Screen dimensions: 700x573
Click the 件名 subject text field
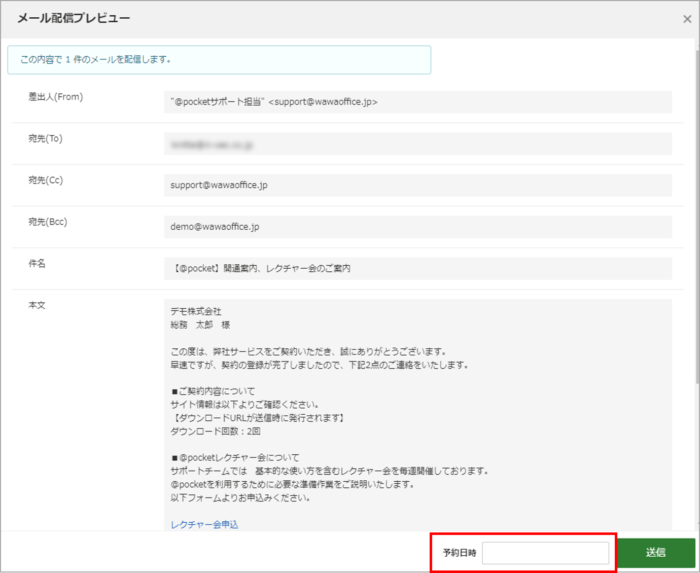(x=418, y=268)
